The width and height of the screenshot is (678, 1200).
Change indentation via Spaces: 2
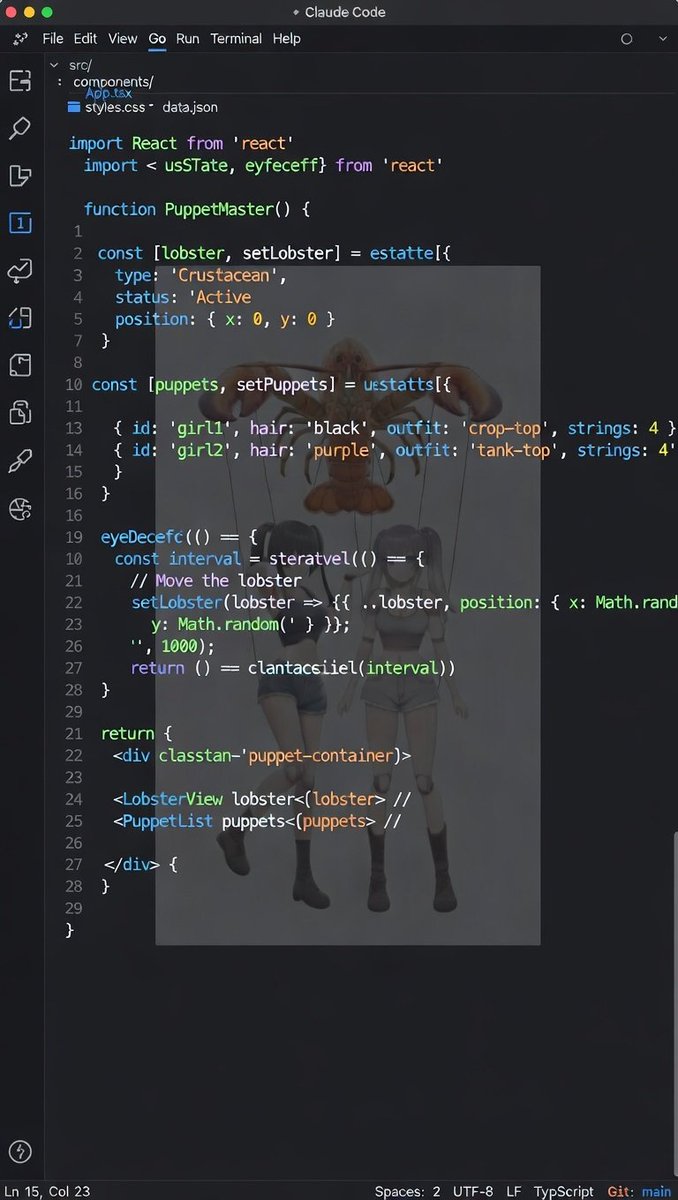click(407, 1192)
